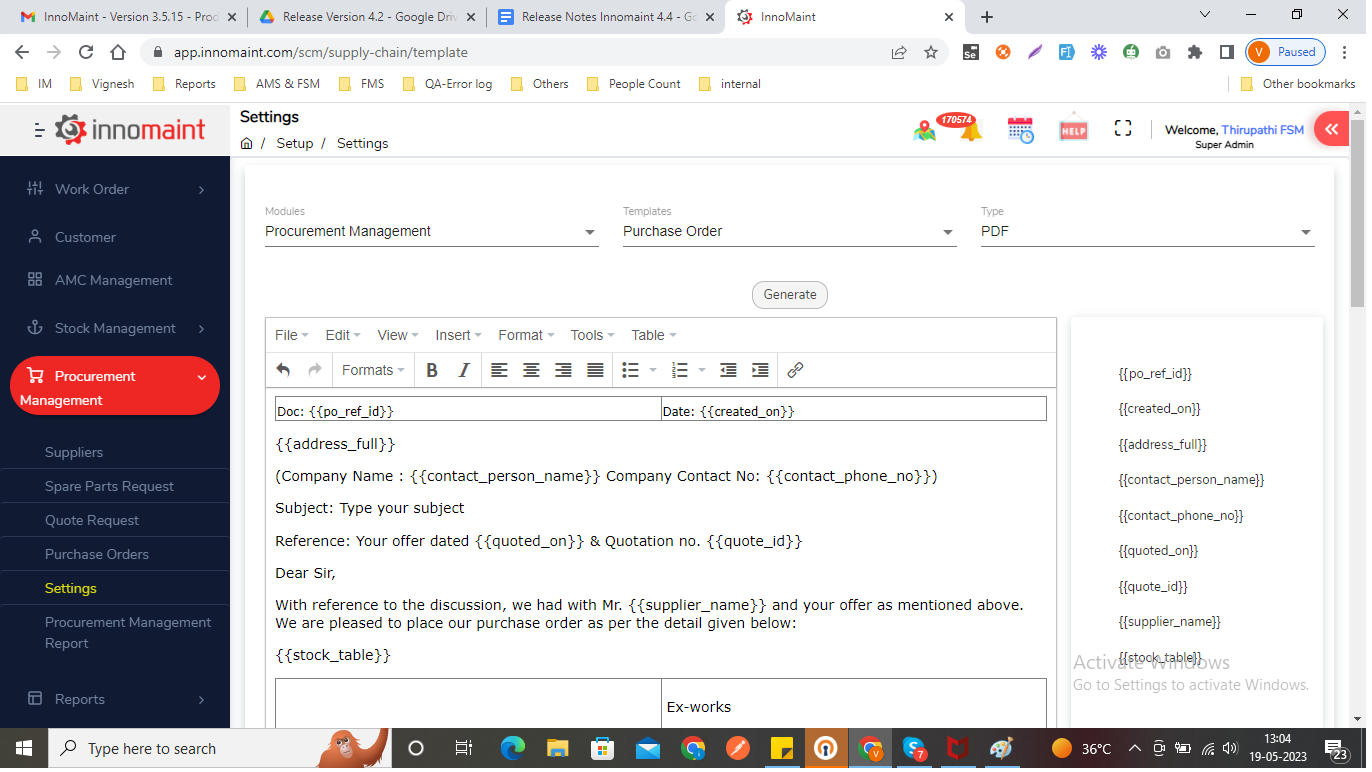Viewport: 1372px width, 772px height.
Task: Apply italic formatting in editor toolbar
Action: click(x=464, y=370)
